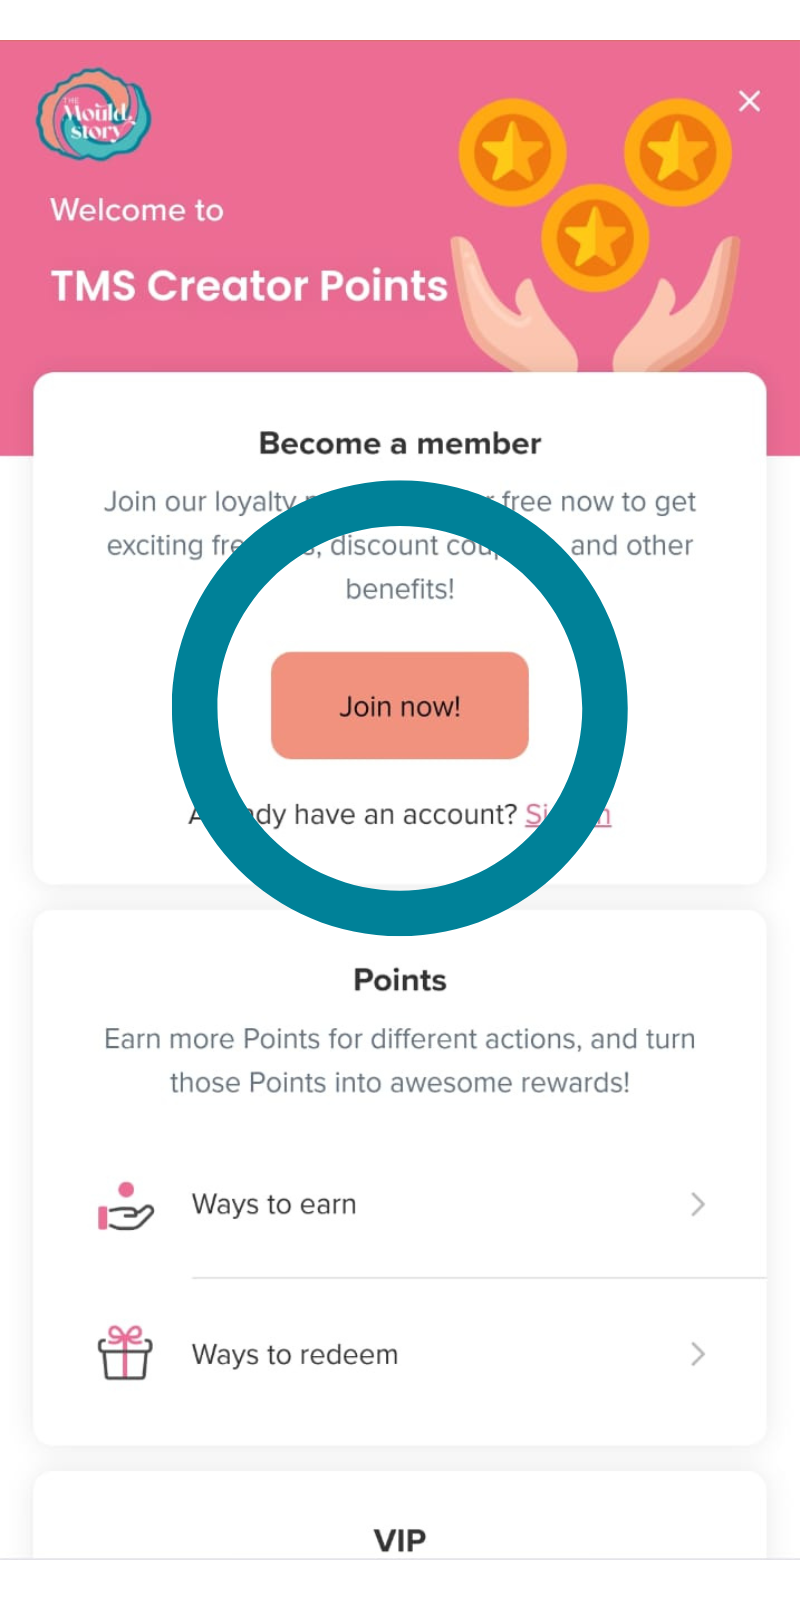Click the hand-with-coin earn icon

[x=125, y=1205]
